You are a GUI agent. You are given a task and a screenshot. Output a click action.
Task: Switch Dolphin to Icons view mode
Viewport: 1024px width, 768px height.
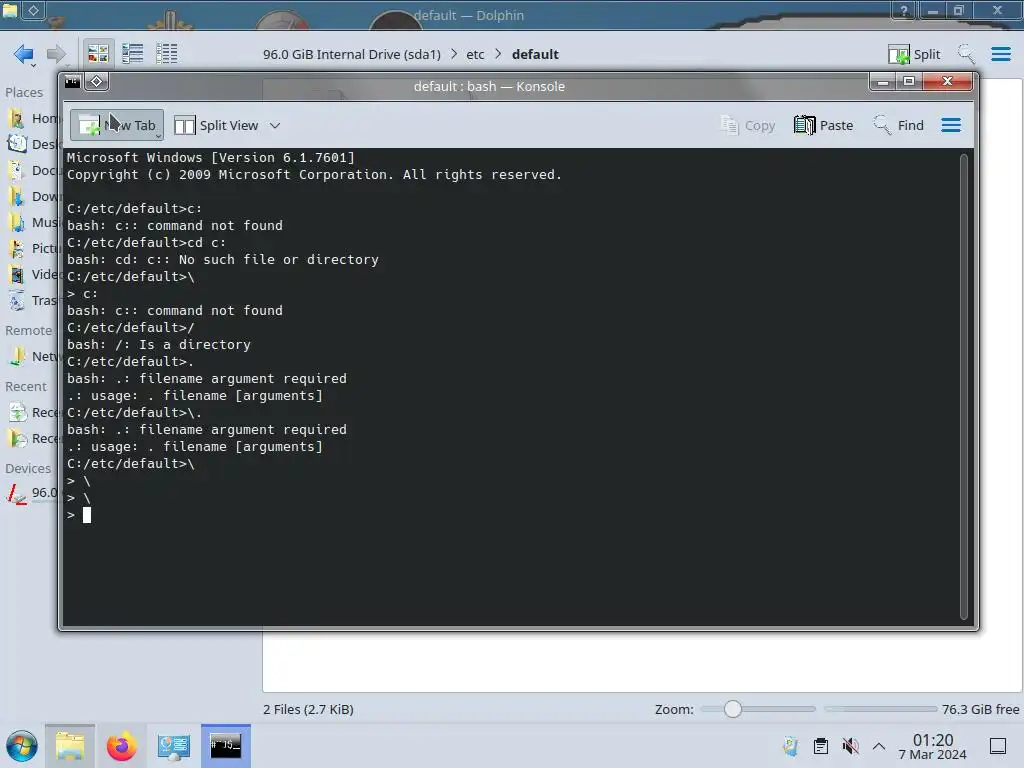pyautogui.click(x=99, y=54)
